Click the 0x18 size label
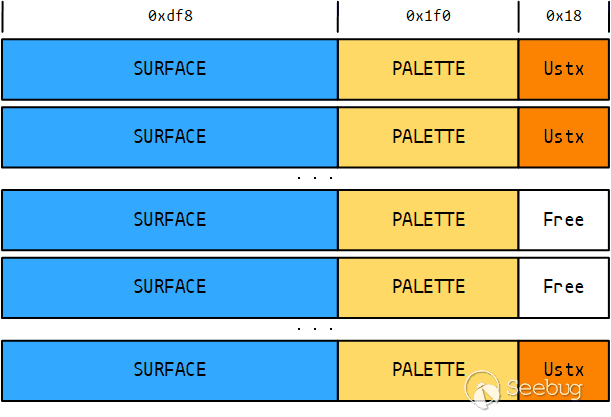This screenshot has height=417, width=611. 563,16
